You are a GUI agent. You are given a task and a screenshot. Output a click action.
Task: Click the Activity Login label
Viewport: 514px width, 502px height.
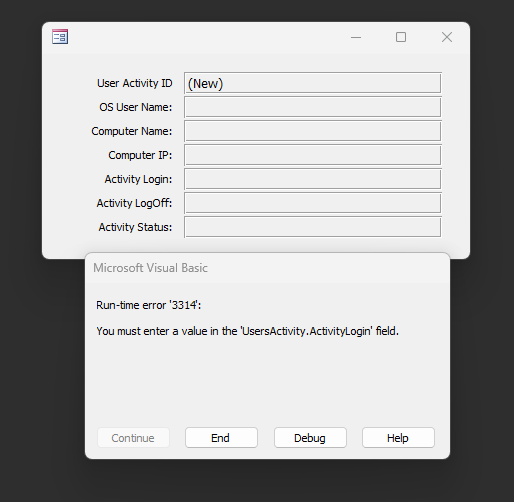point(138,179)
